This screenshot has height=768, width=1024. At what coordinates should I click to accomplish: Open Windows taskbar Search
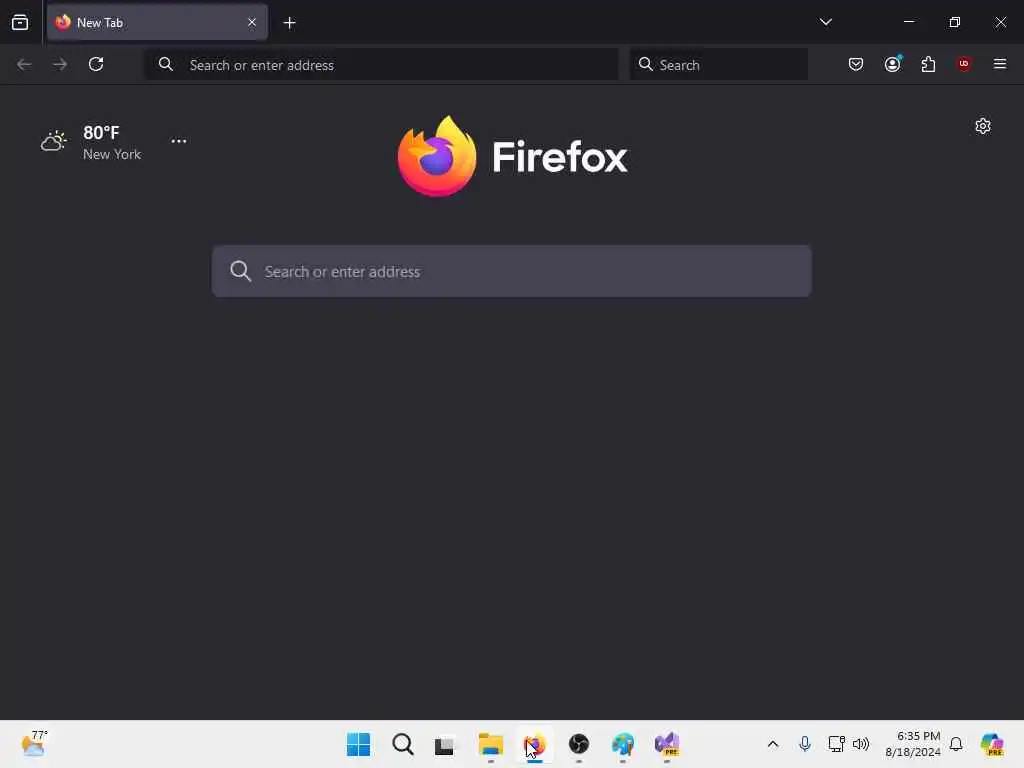point(403,744)
